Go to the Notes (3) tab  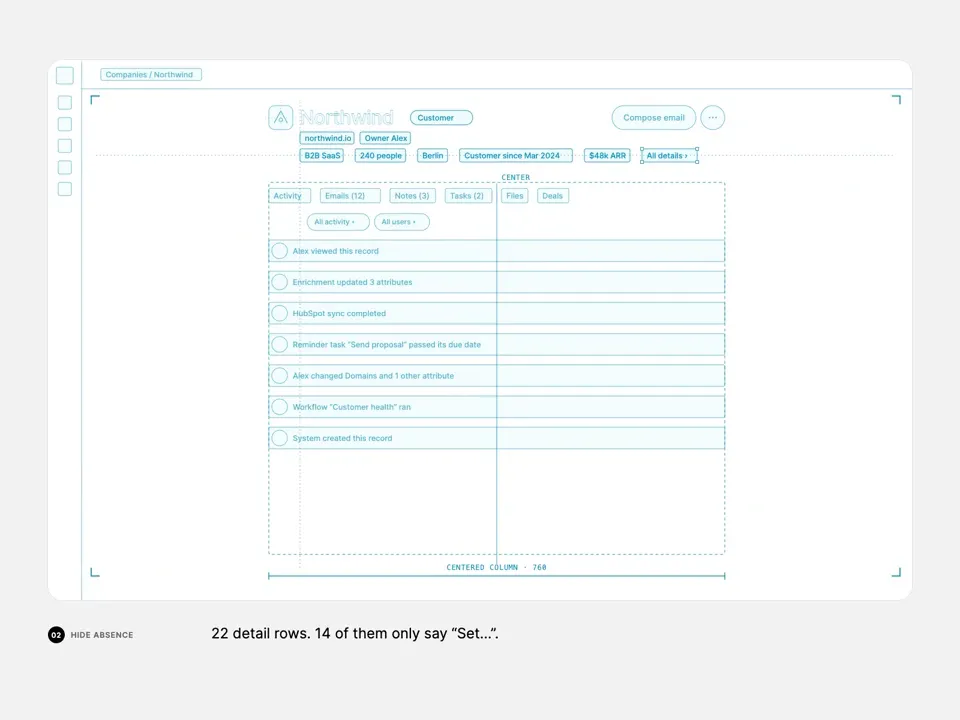[x=413, y=196]
